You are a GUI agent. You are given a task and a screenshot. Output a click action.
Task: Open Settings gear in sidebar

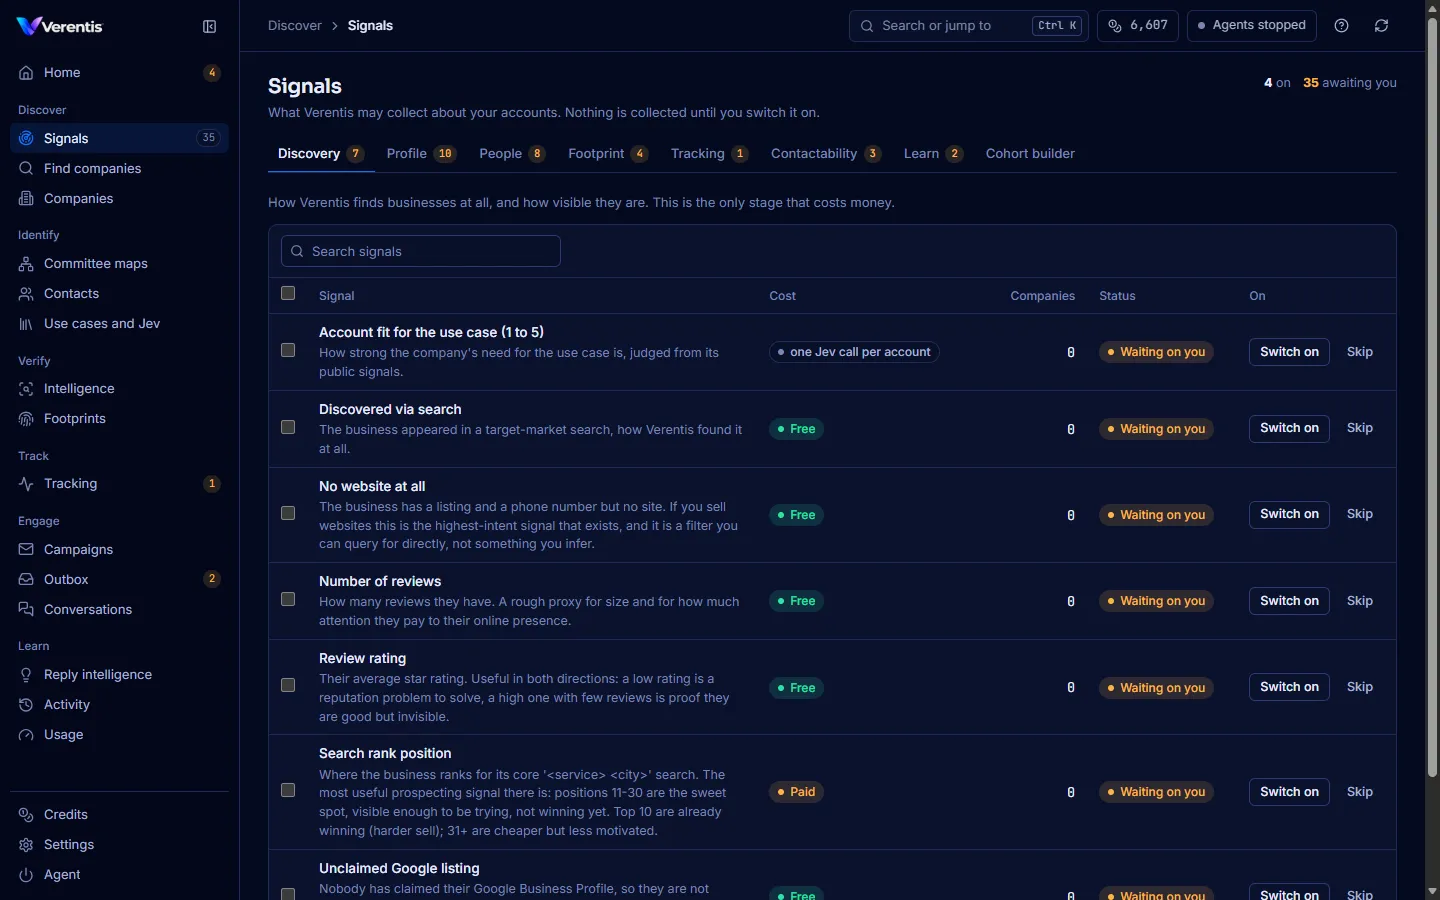coord(119,845)
